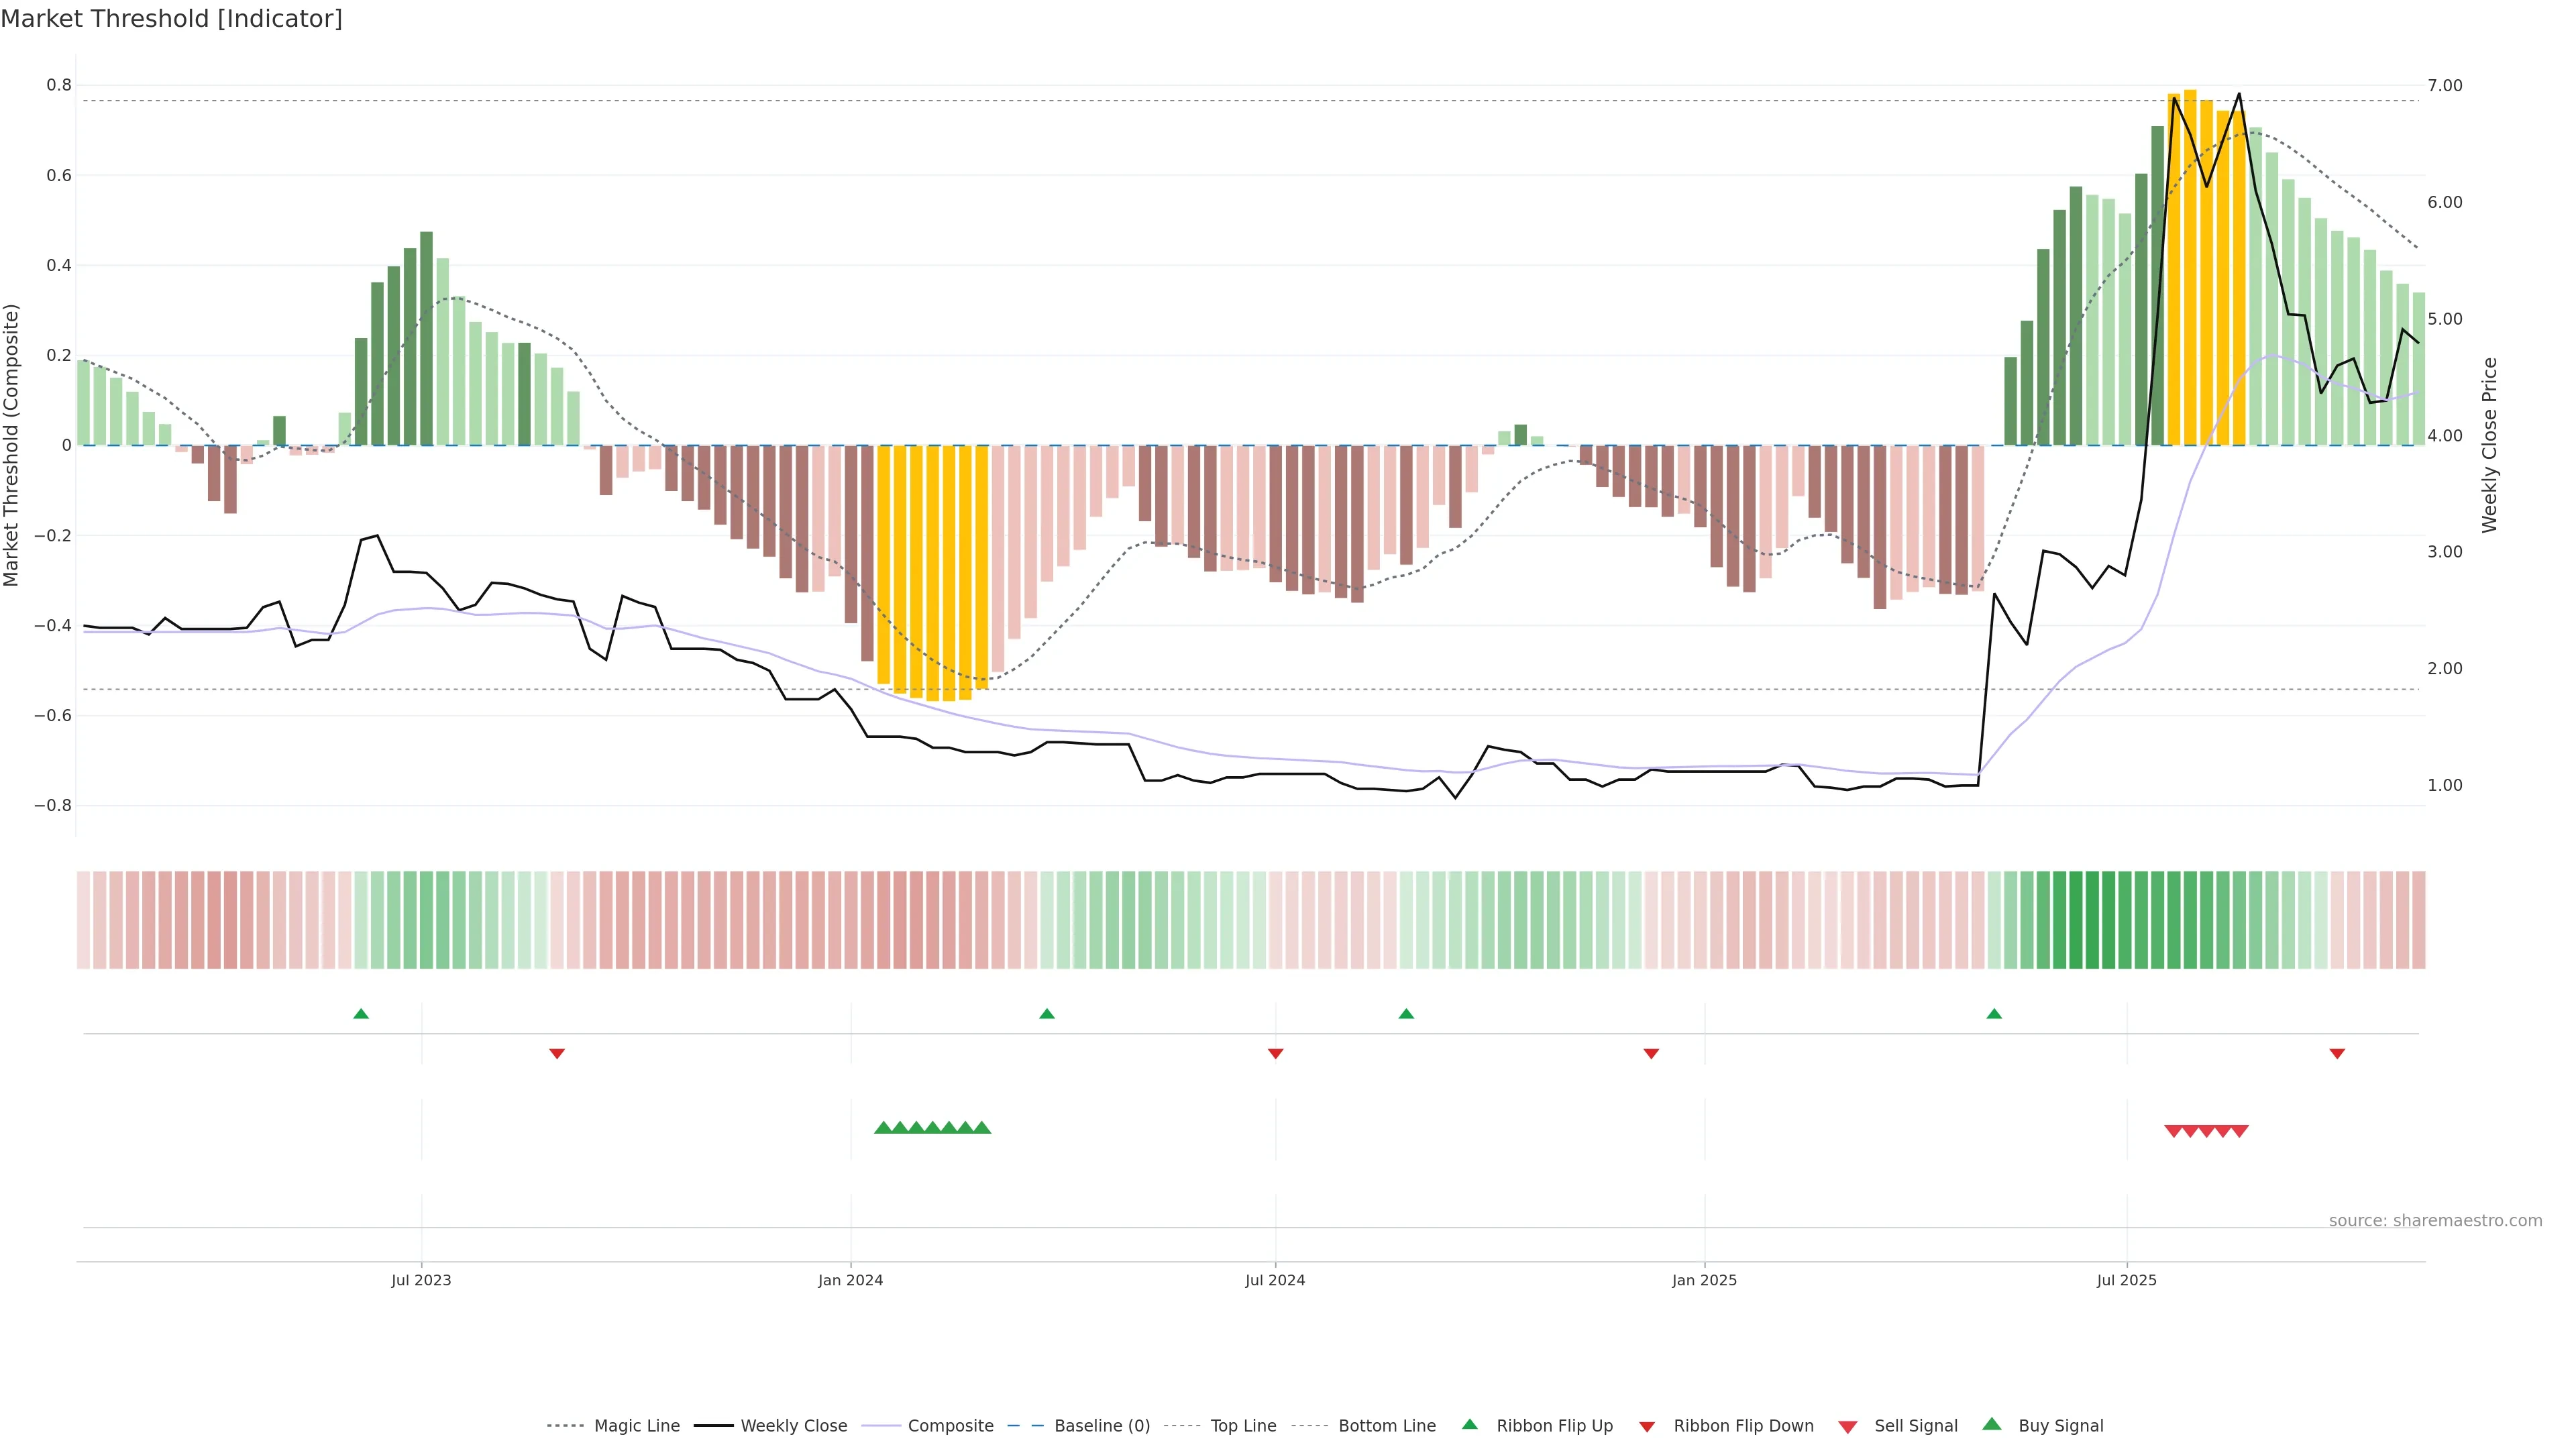The image size is (2576, 1449).
Task: Click the Jul 2023 x-axis label
Action: coord(421,1280)
